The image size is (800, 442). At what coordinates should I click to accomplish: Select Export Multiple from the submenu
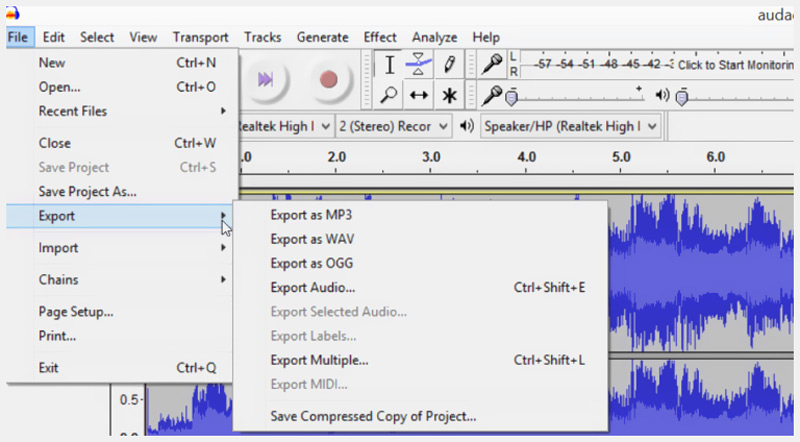point(320,360)
